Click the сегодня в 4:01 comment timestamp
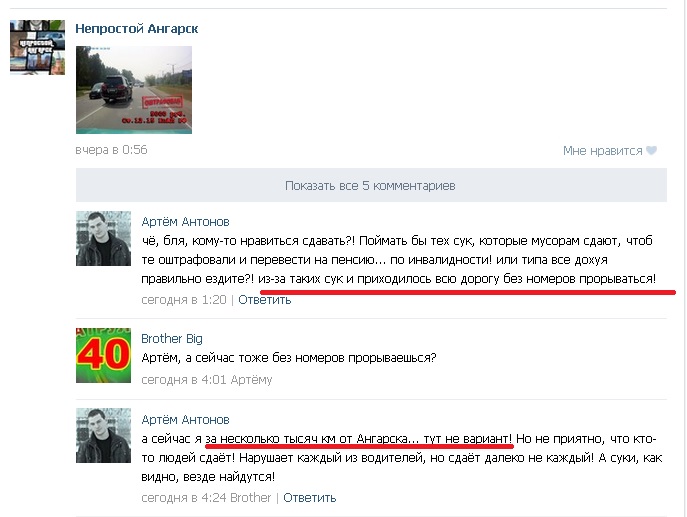Viewport: 687px width, 517px height. pyautogui.click(x=184, y=380)
